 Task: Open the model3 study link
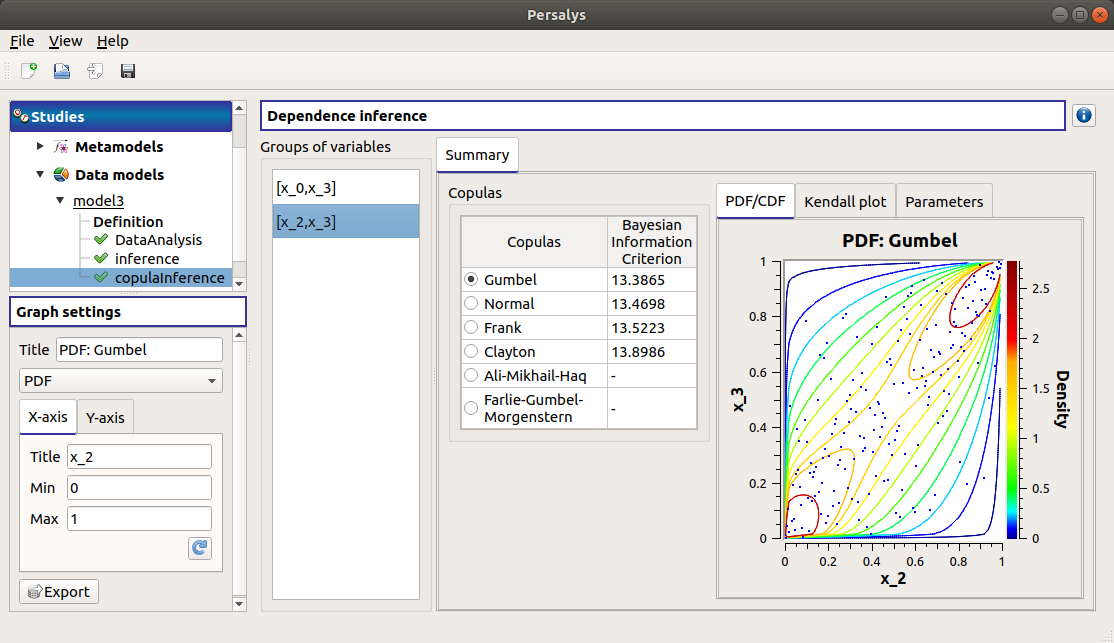point(98,199)
